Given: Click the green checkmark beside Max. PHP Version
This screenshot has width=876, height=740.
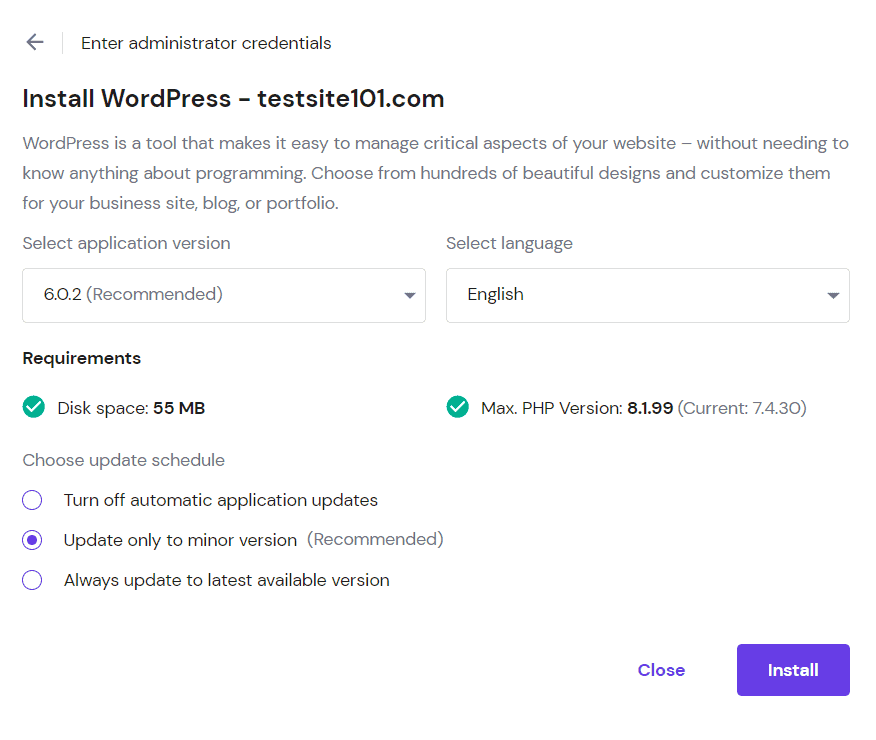Looking at the screenshot, I should point(457,407).
